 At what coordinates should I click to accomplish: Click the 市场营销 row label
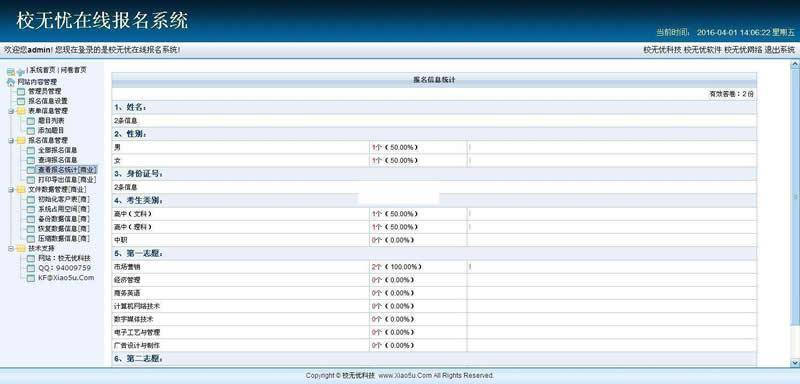[x=128, y=267]
